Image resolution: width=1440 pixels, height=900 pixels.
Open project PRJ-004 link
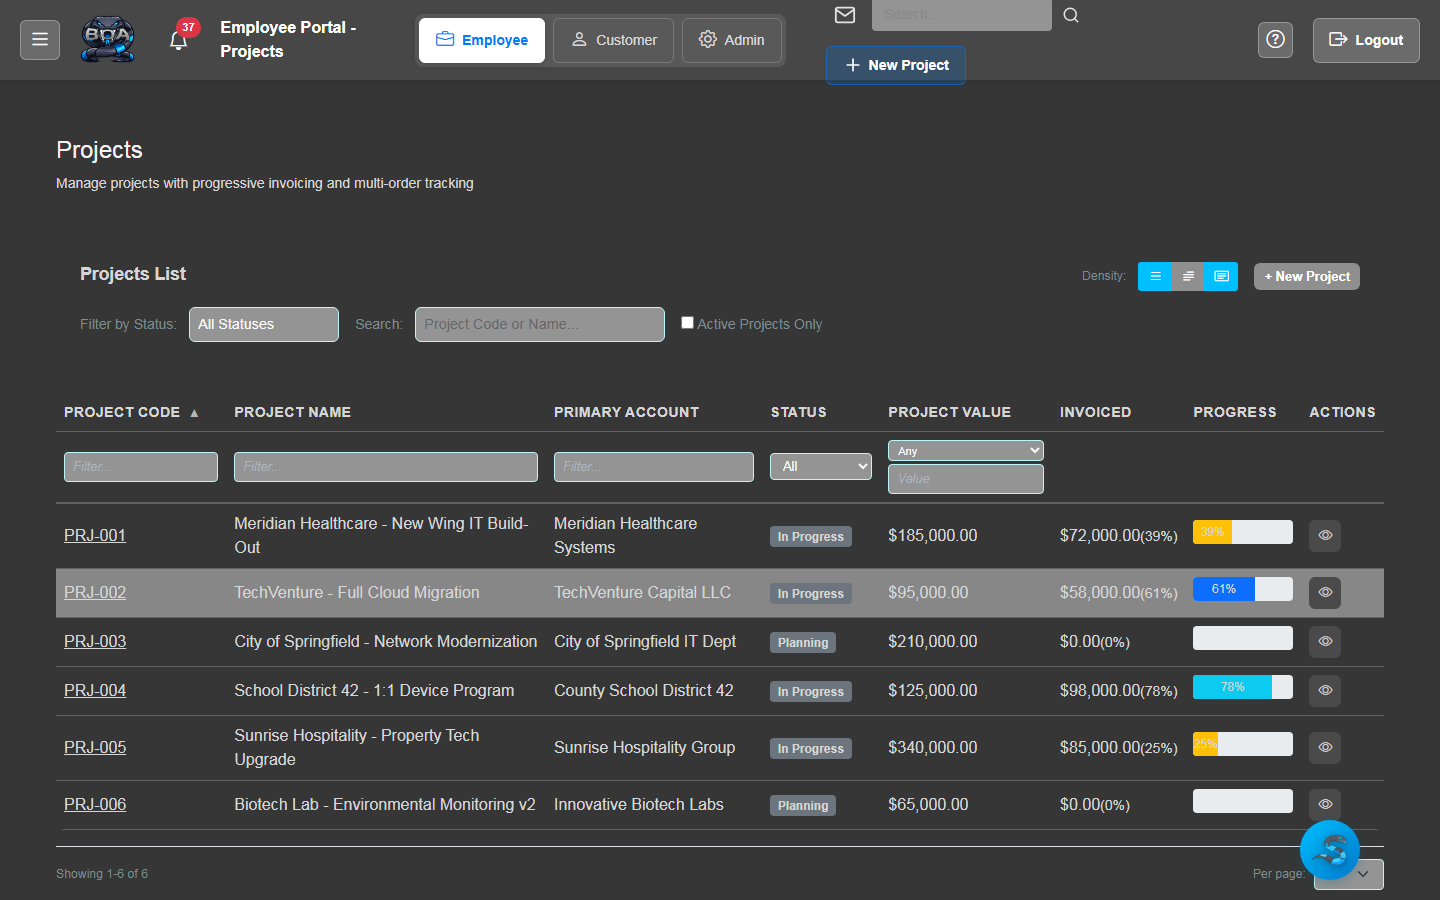[94, 690]
